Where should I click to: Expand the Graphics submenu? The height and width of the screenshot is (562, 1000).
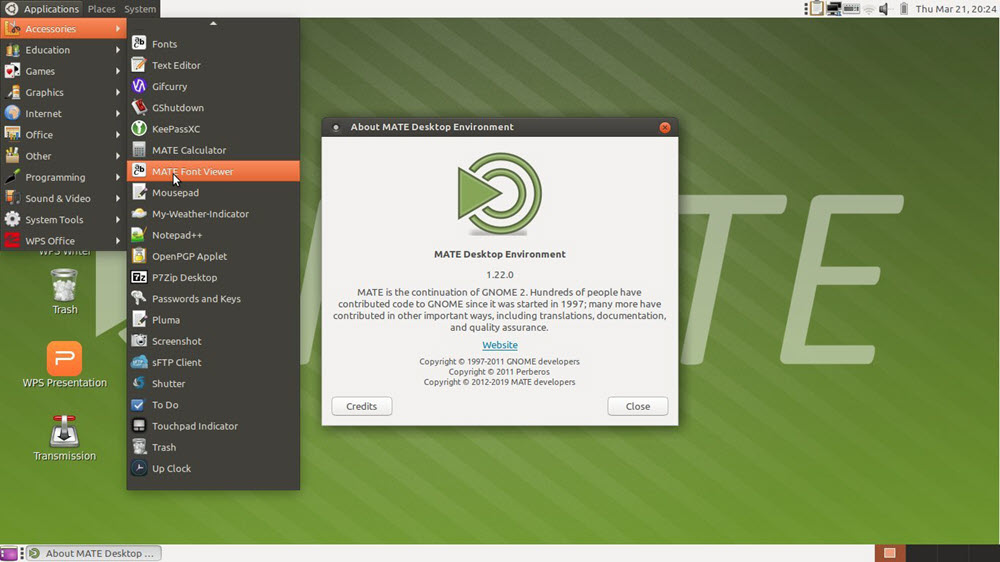(45, 93)
